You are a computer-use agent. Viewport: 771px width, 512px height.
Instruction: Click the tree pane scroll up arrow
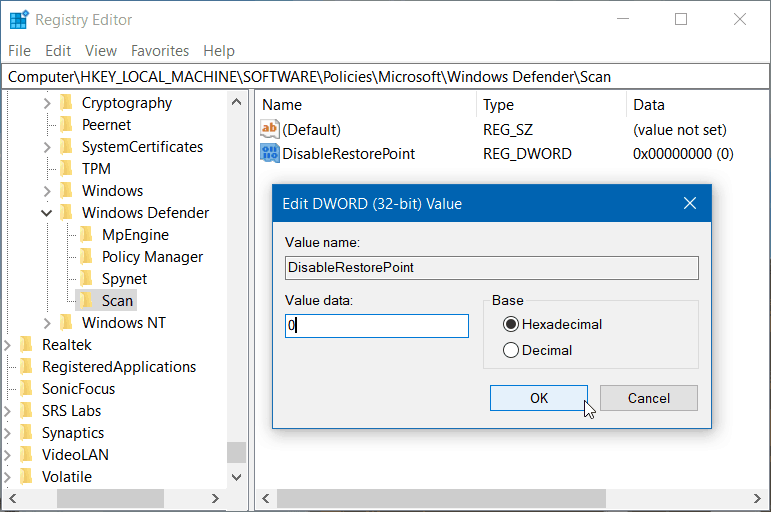point(237,102)
